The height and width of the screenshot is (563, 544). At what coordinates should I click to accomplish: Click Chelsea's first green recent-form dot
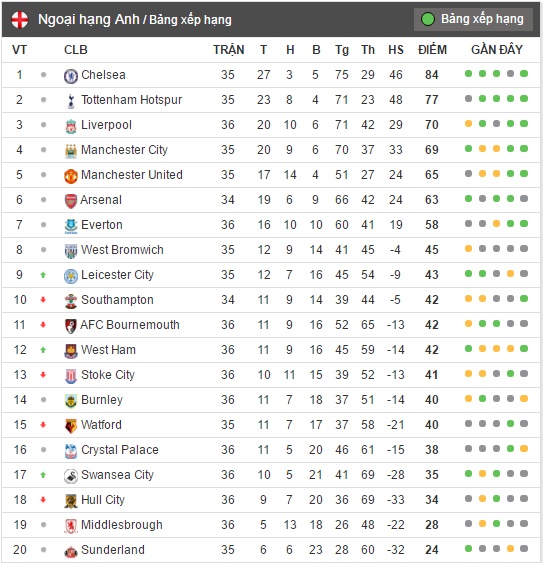[x=468, y=74]
